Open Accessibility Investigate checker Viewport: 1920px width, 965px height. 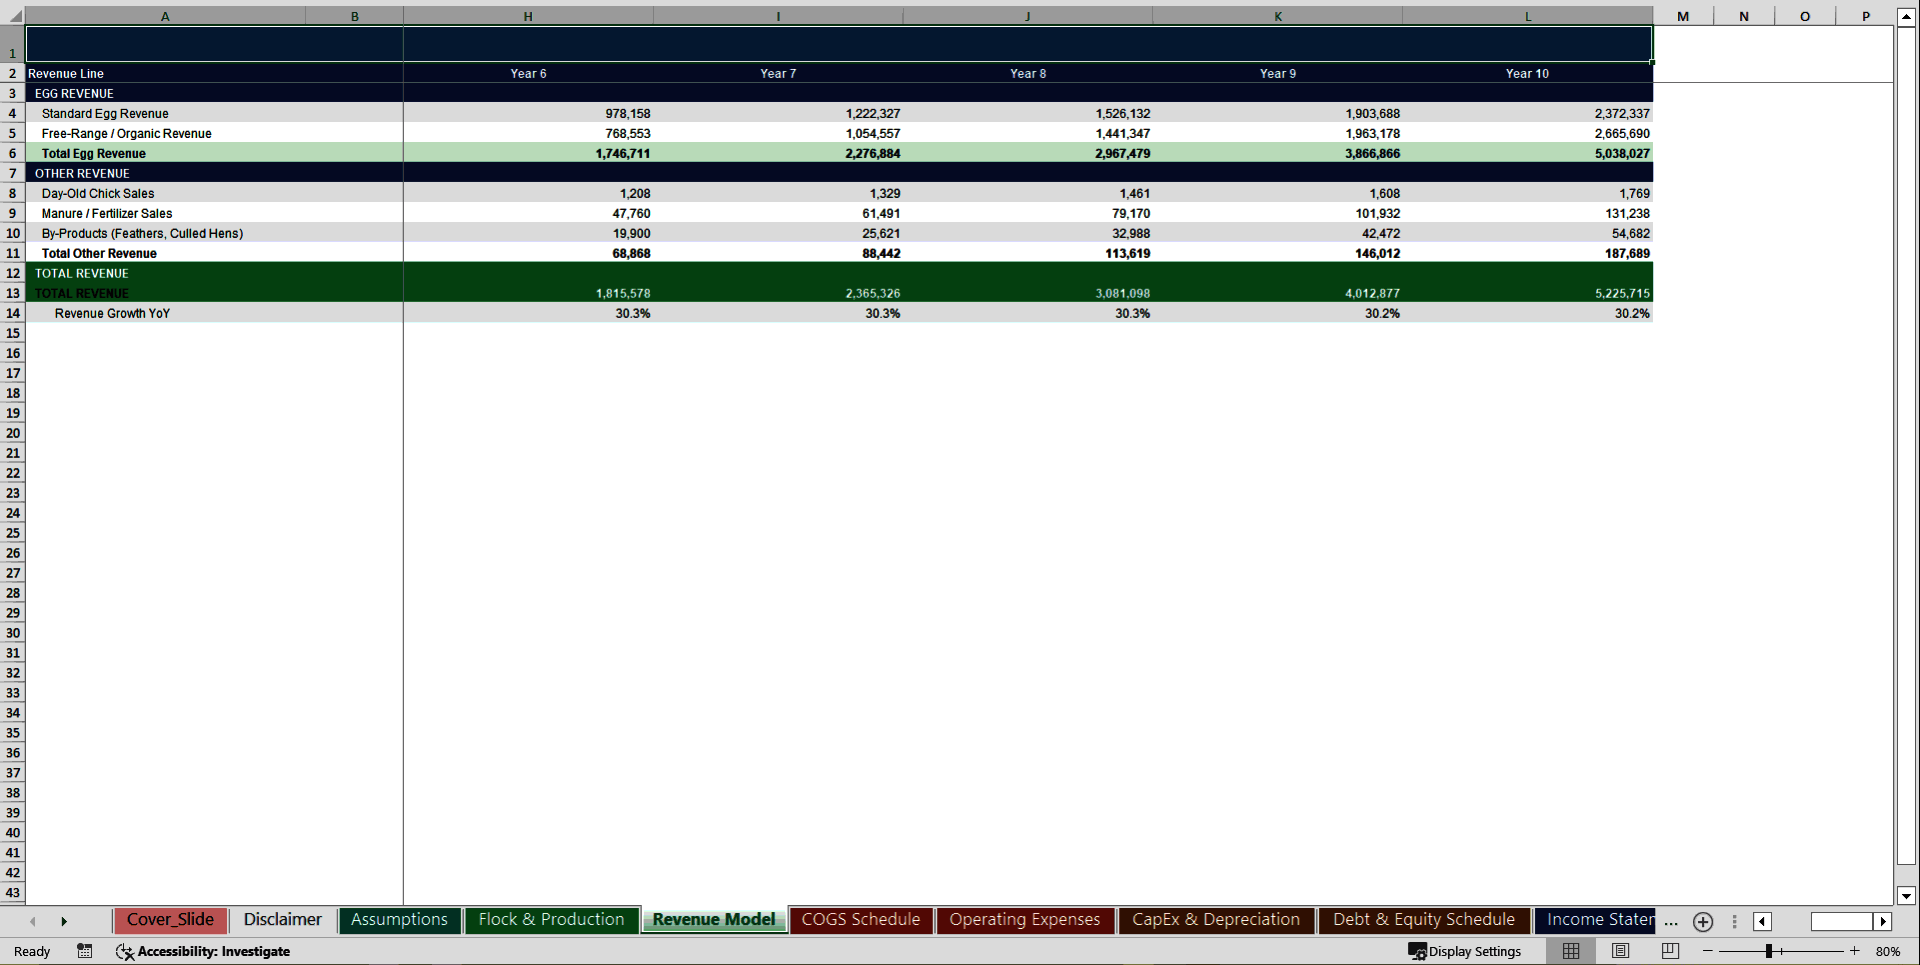tap(203, 951)
